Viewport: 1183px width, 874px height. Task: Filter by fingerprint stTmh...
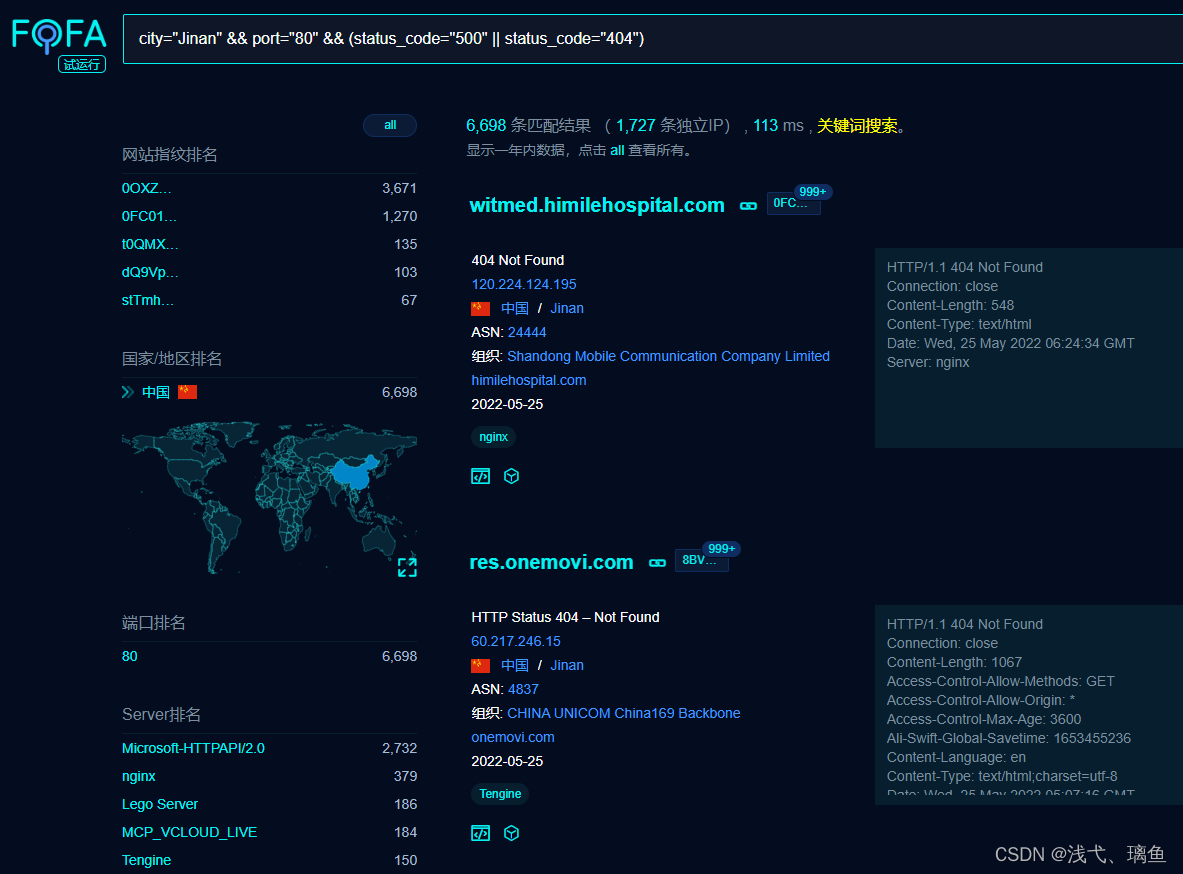tap(148, 300)
